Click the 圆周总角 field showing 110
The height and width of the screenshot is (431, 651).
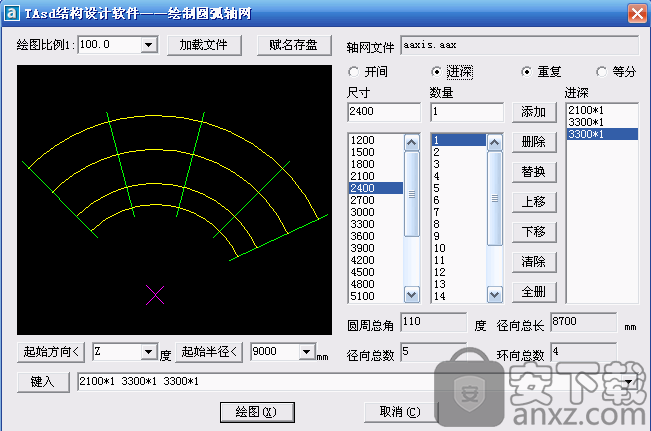434,322
